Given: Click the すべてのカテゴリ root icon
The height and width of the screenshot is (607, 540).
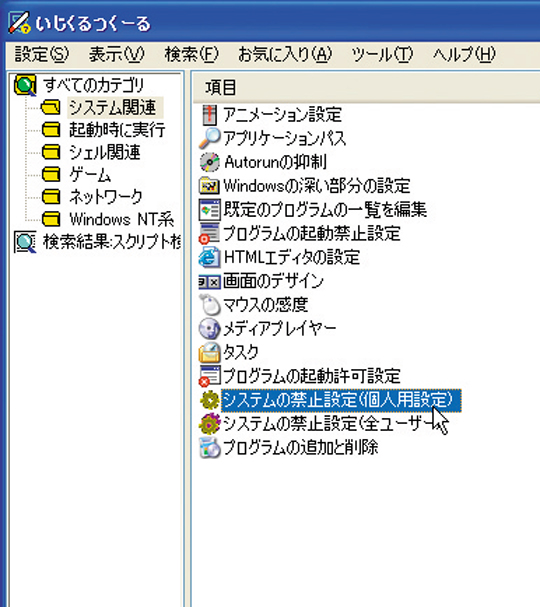Looking at the screenshot, I should coord(26,85).
